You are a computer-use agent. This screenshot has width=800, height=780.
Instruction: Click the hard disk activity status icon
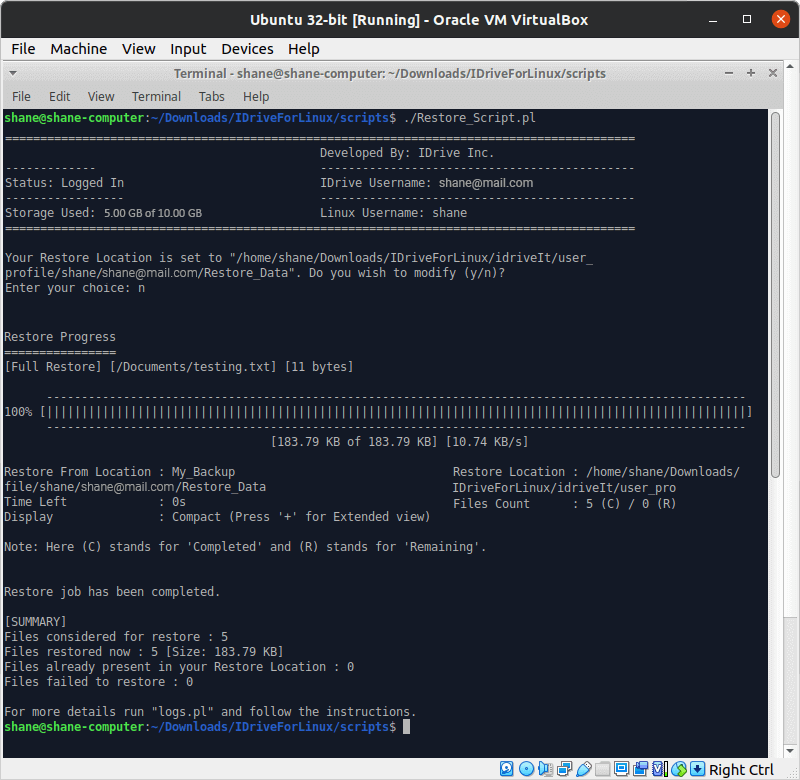506,769
